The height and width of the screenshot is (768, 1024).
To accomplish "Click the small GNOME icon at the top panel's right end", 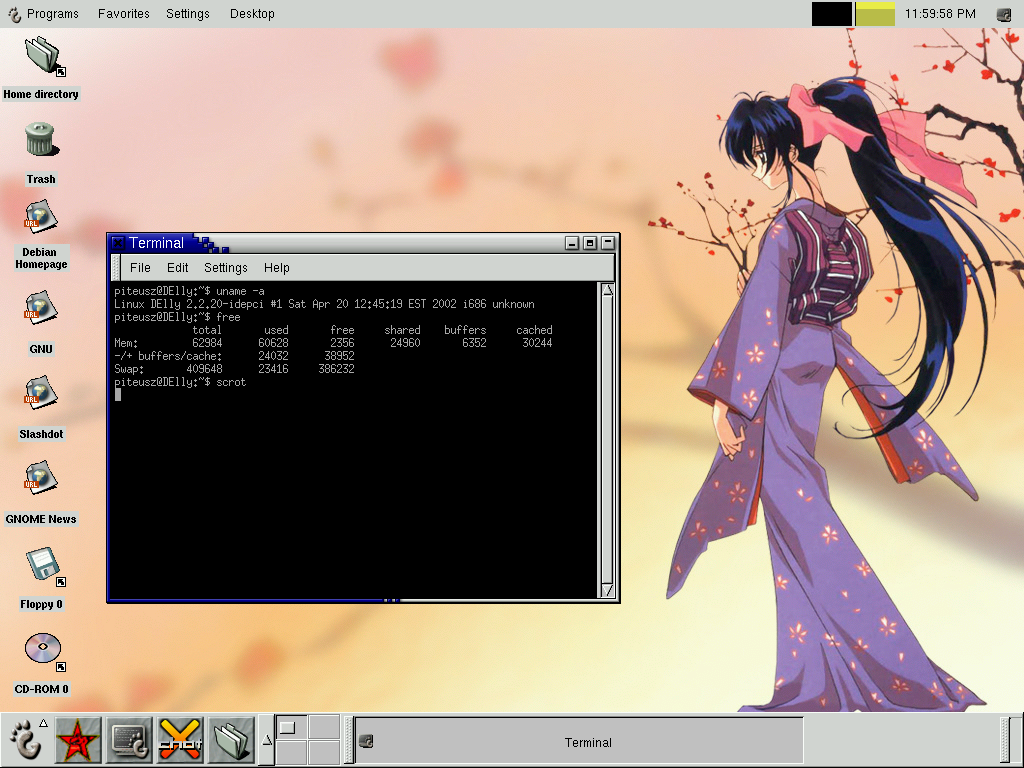I will click(1004, 14).
